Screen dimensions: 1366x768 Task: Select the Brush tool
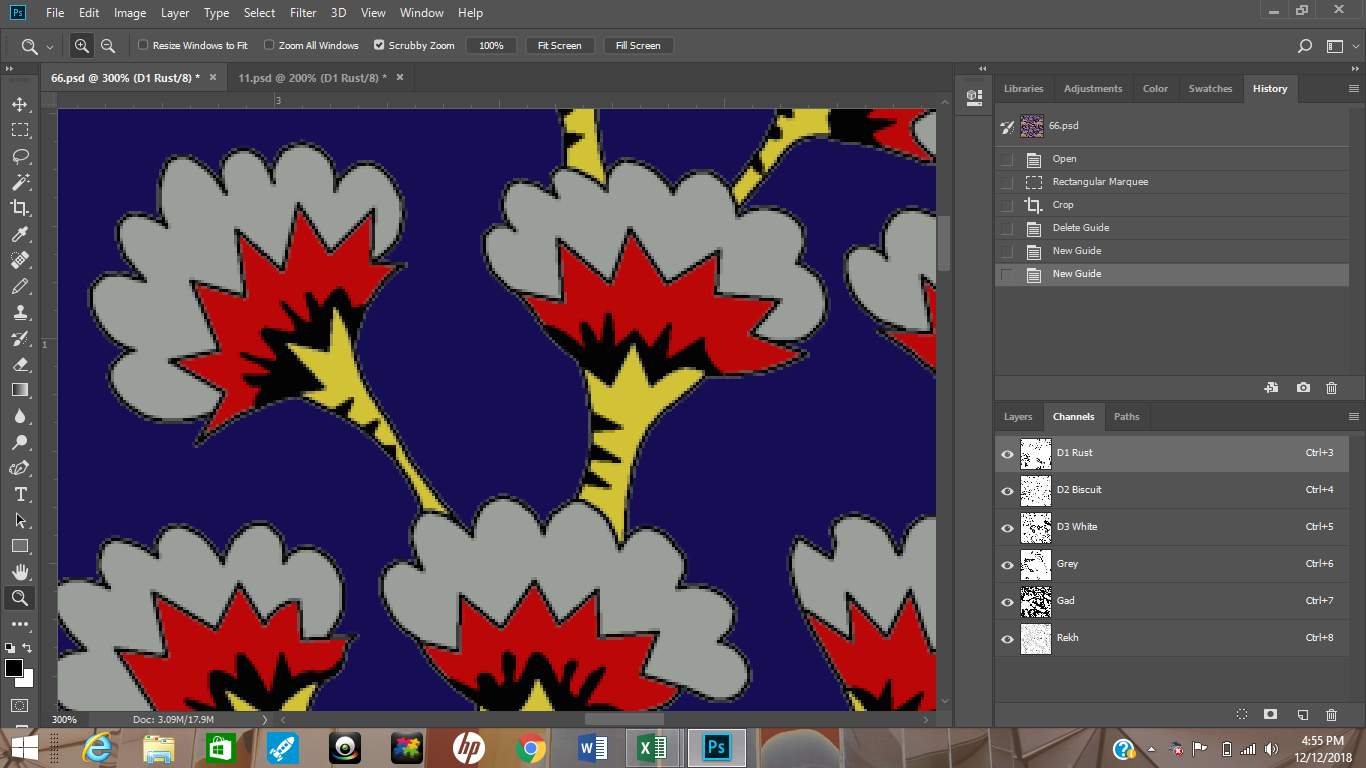19,286
